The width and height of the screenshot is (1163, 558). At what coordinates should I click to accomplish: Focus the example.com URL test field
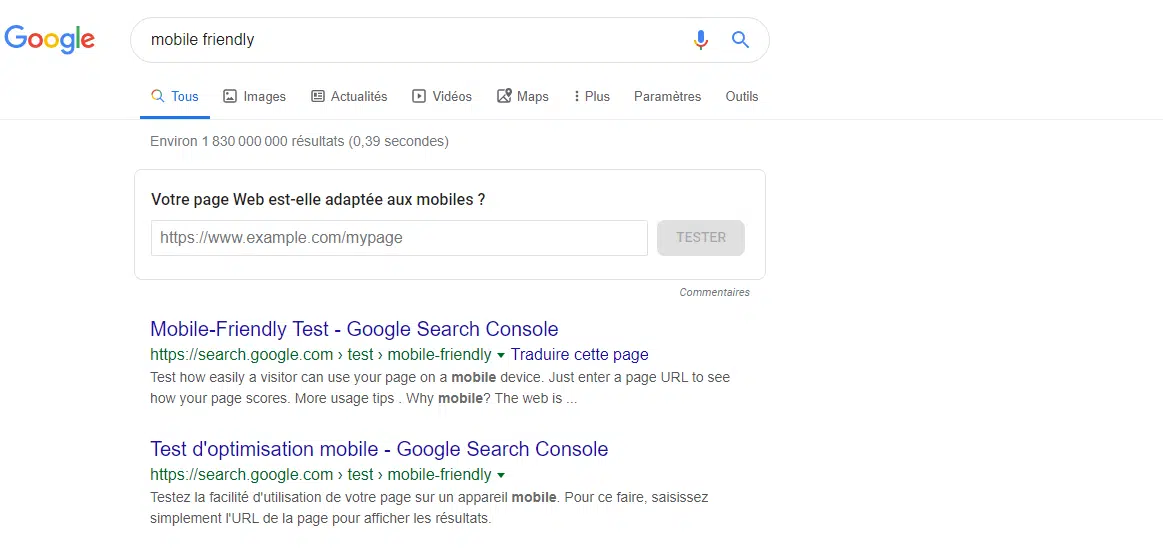[x=399, y=238]
